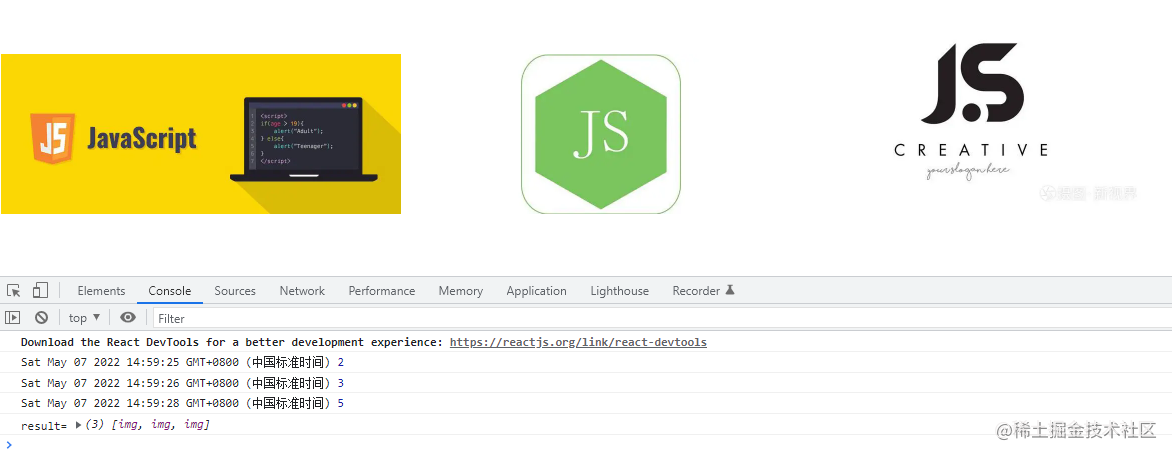Click the console prompt input line
The width and height of the screenshot is (1172, 456).
point(590,445)
